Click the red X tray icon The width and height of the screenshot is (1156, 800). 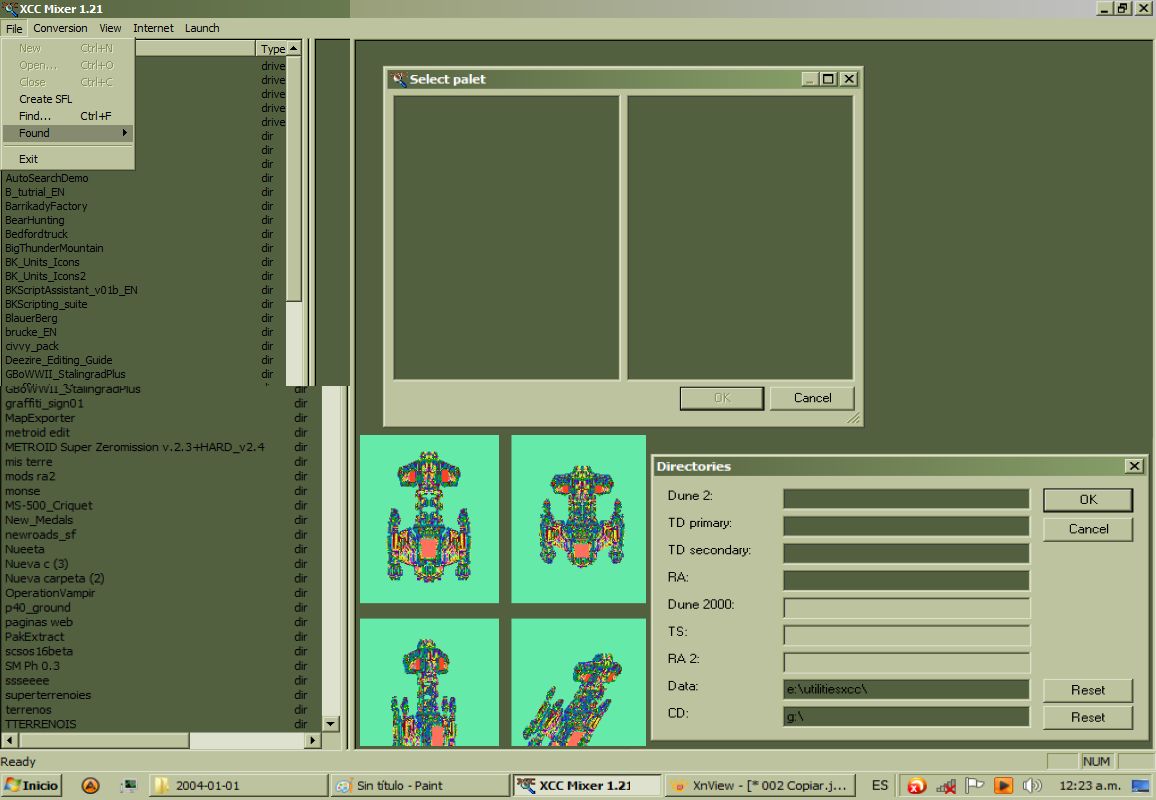916,786
